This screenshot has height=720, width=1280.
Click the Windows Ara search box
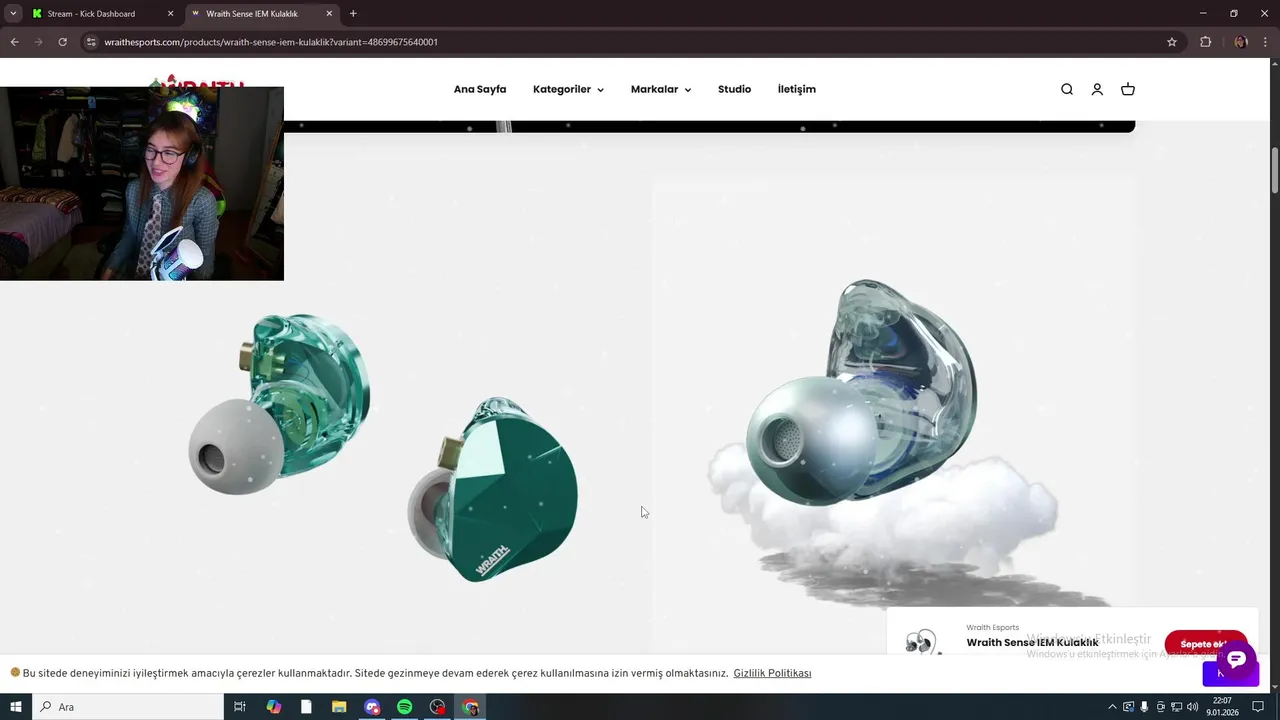[128, 707]
